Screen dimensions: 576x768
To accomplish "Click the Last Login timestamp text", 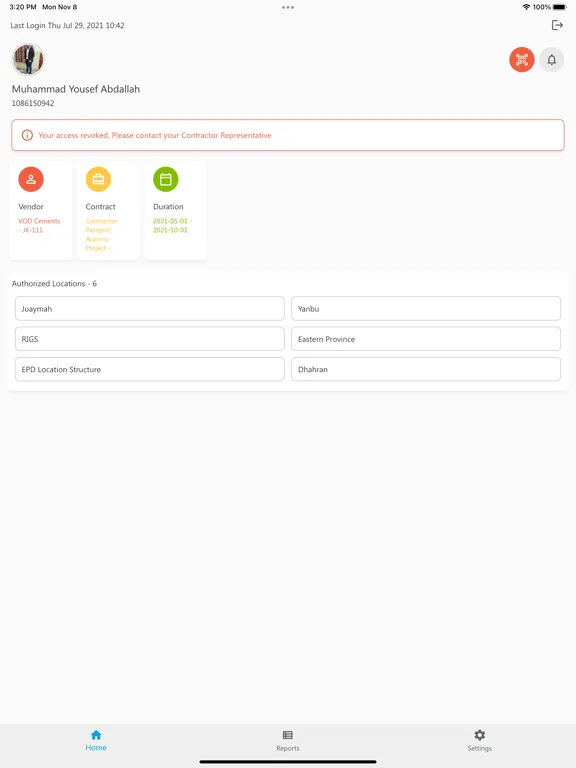I will pyautogui.click(x=67, y=25).
